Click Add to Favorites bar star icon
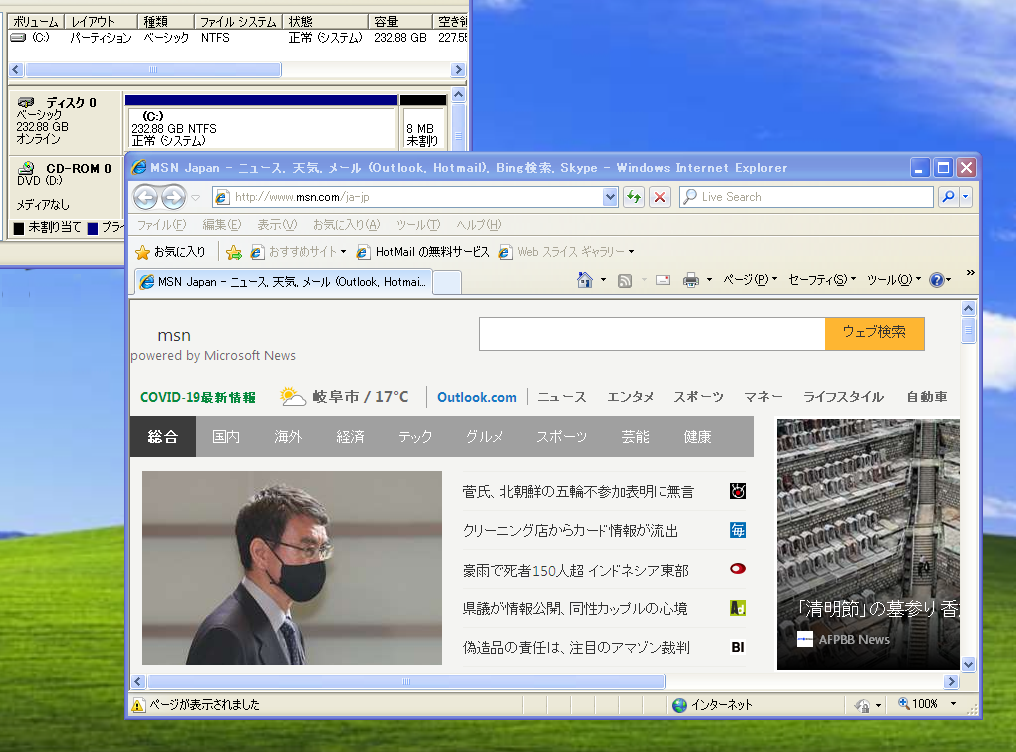Screen dimensions: 1016x752 pyautogui.click(x=234, y=252)
